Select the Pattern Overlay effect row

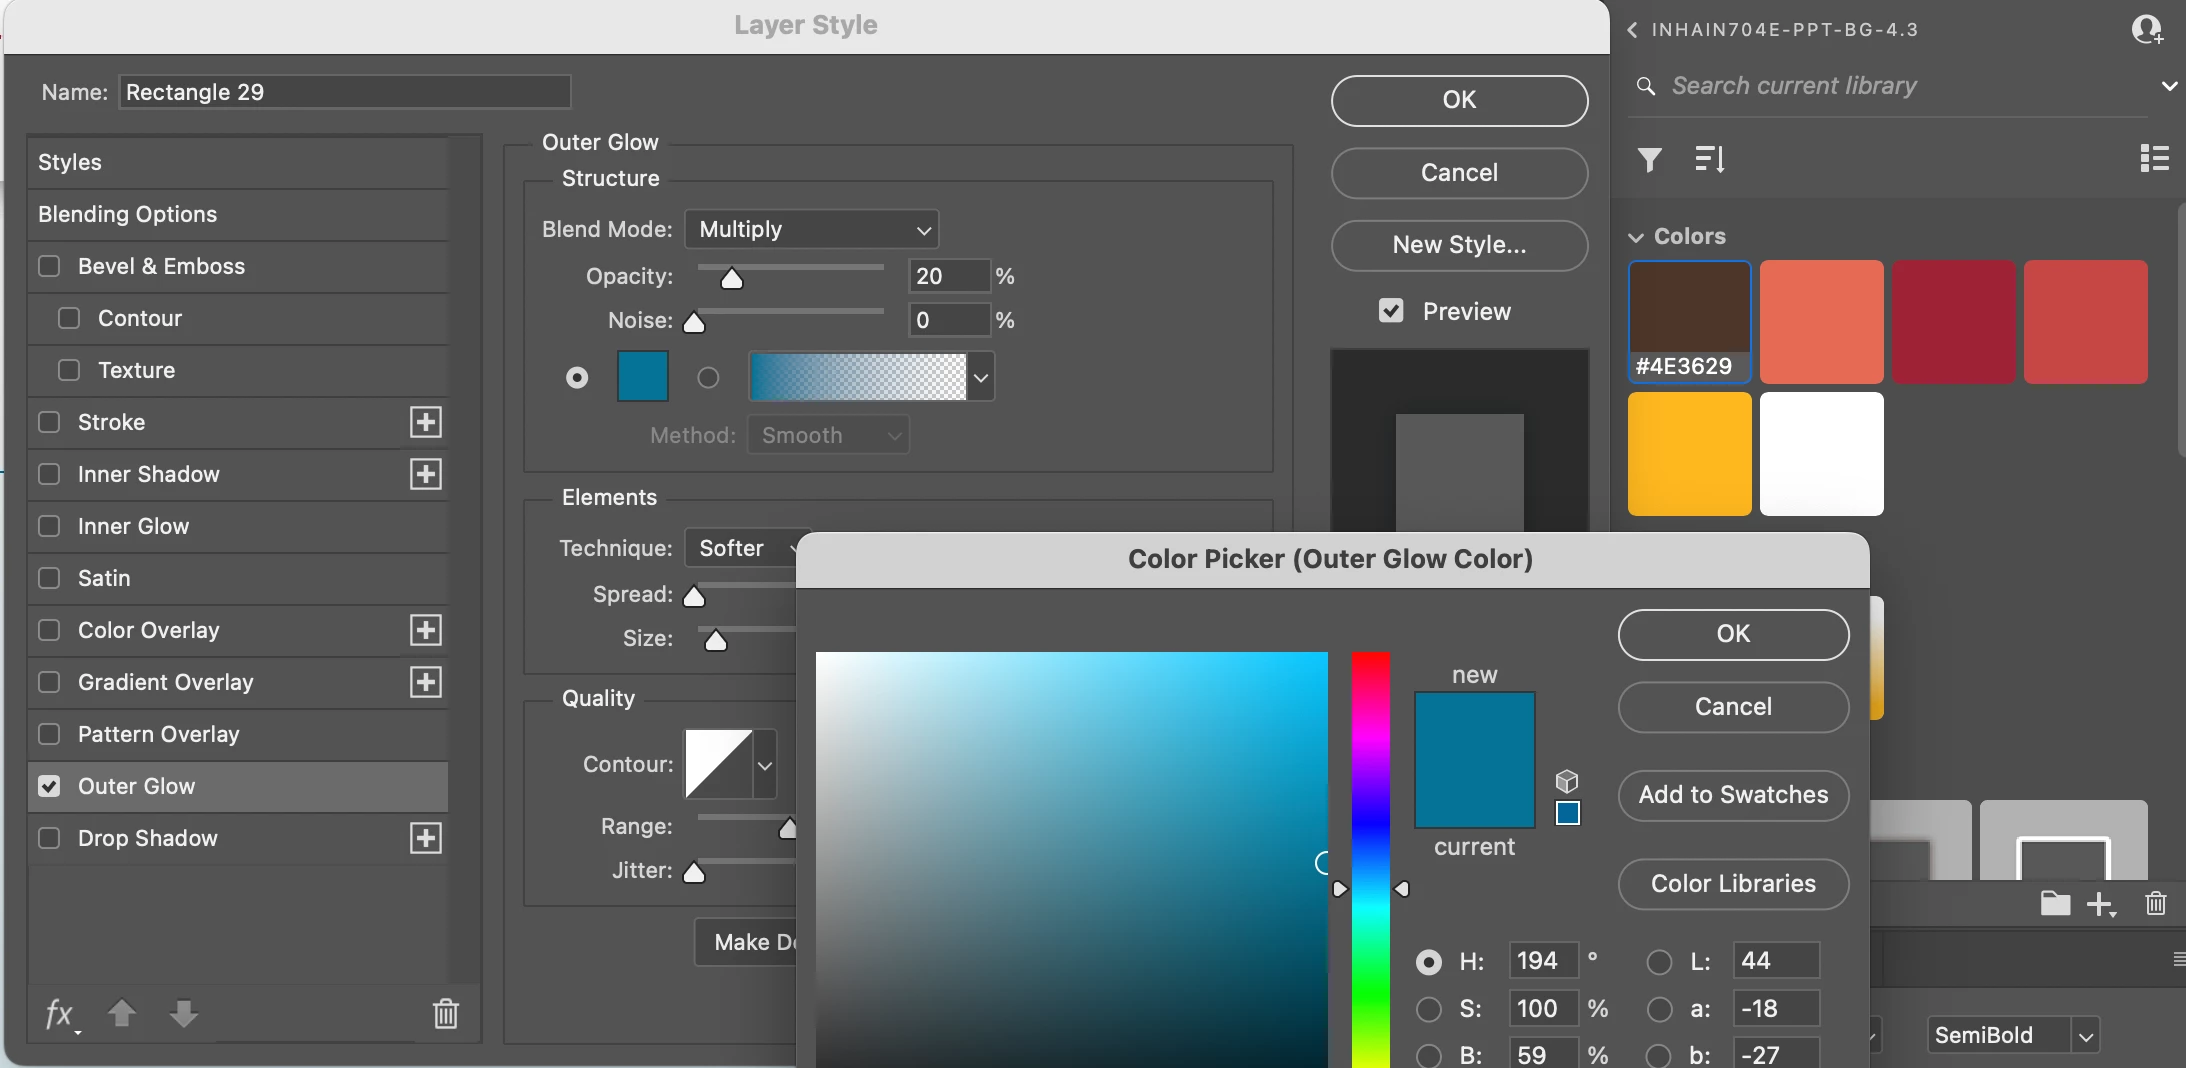pos(238,734)
